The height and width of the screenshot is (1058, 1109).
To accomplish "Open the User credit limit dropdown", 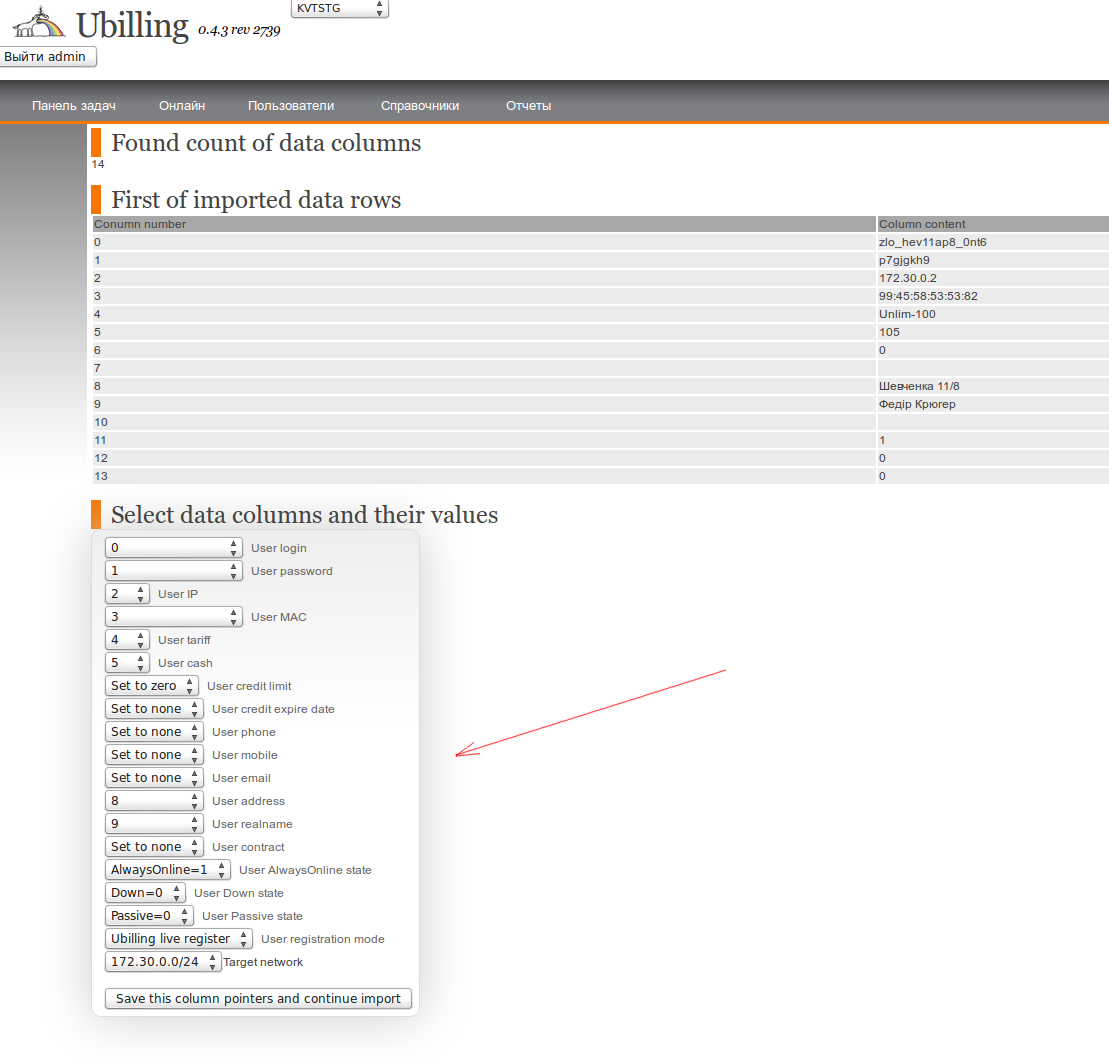I will click(152, 686).
